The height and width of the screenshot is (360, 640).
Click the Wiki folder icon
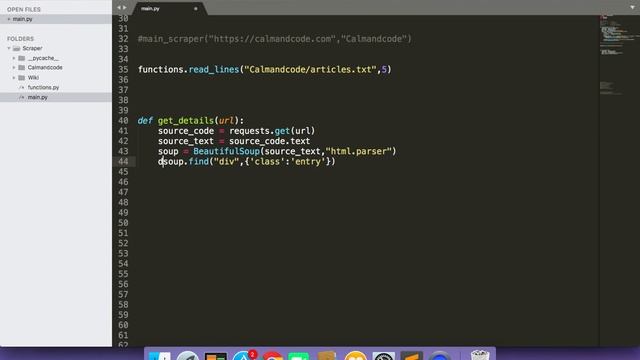pyautogui.click(x=22, y=78)
